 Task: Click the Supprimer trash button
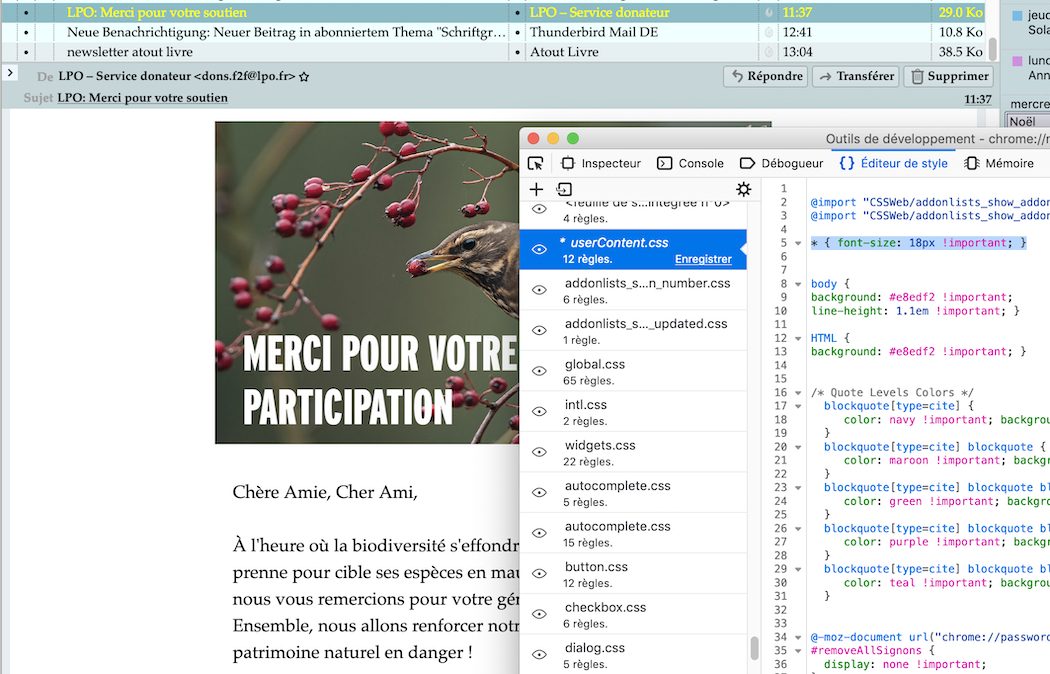pyautogui.click(x=948, y=76)
